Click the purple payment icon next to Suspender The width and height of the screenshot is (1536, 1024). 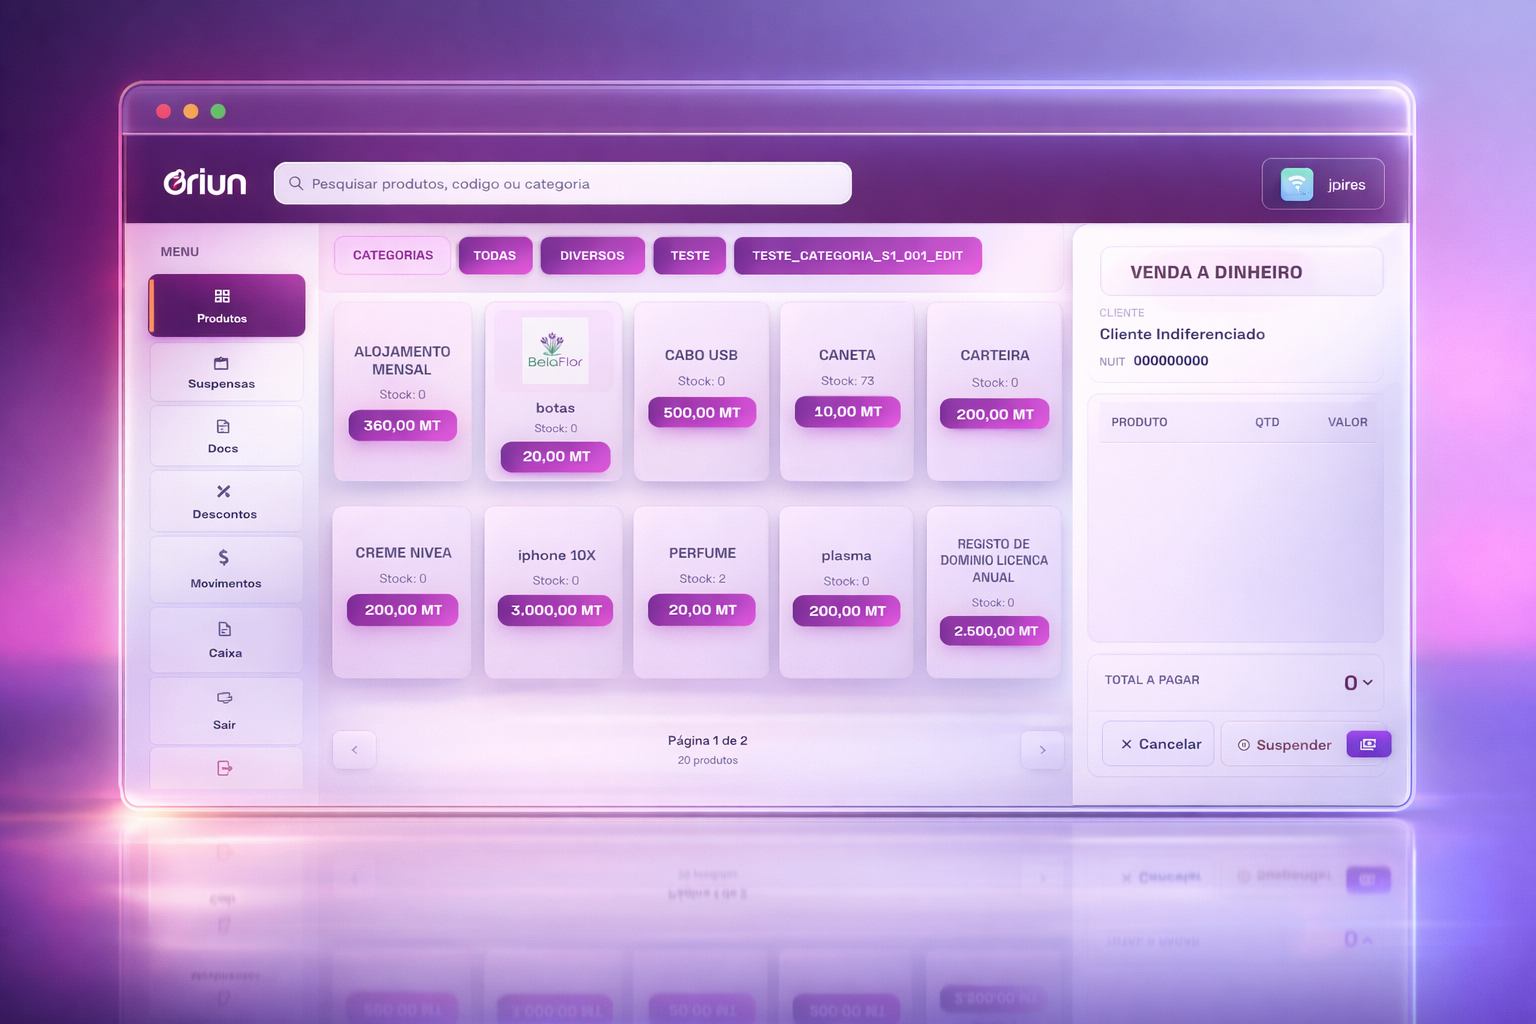(1368, 744)
